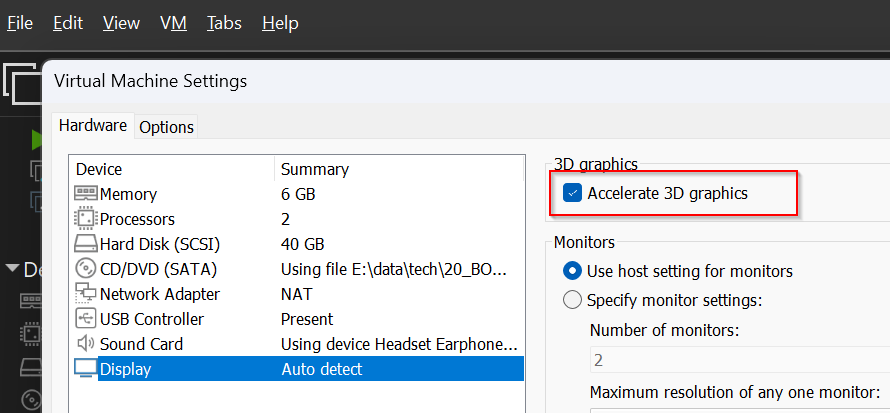Open the File menu
The height and width of the screenshot is (413, 890).
[20, 23]
